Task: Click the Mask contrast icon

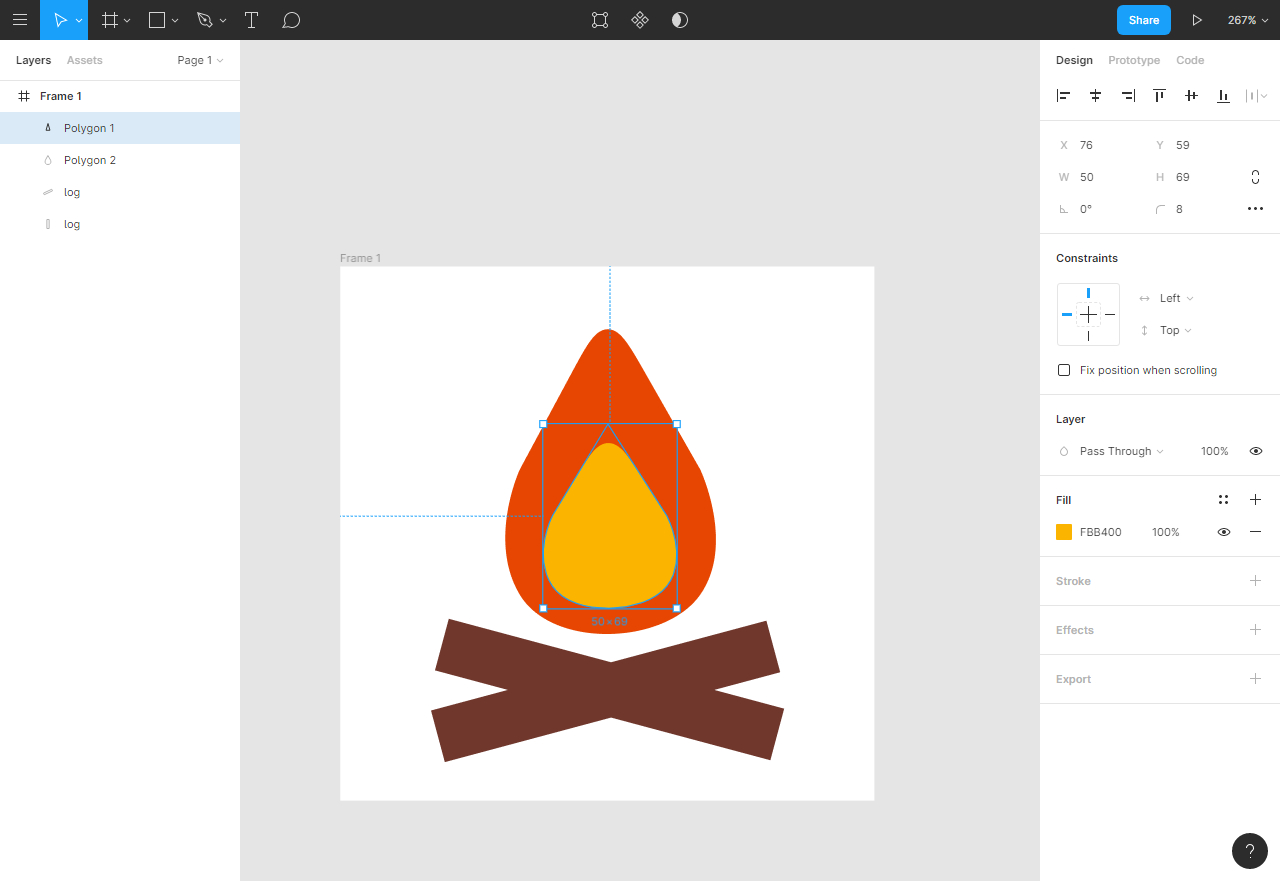Action: coord(680,20)
